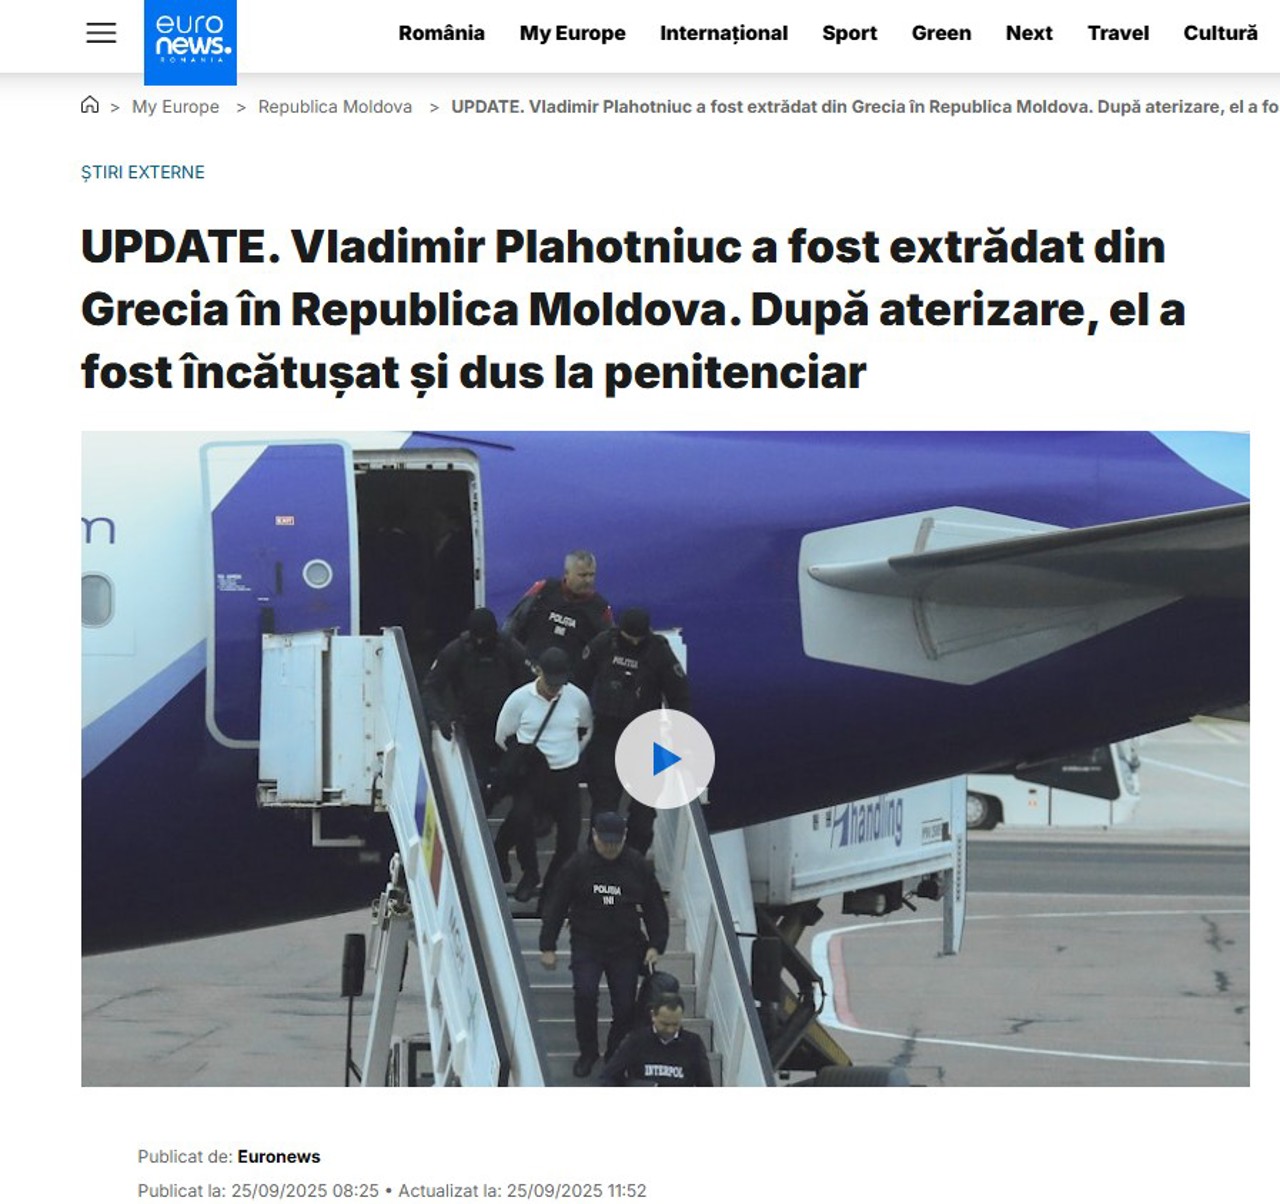Follow the Republica Moldova breadcrumb link

(x=335, y=107)
